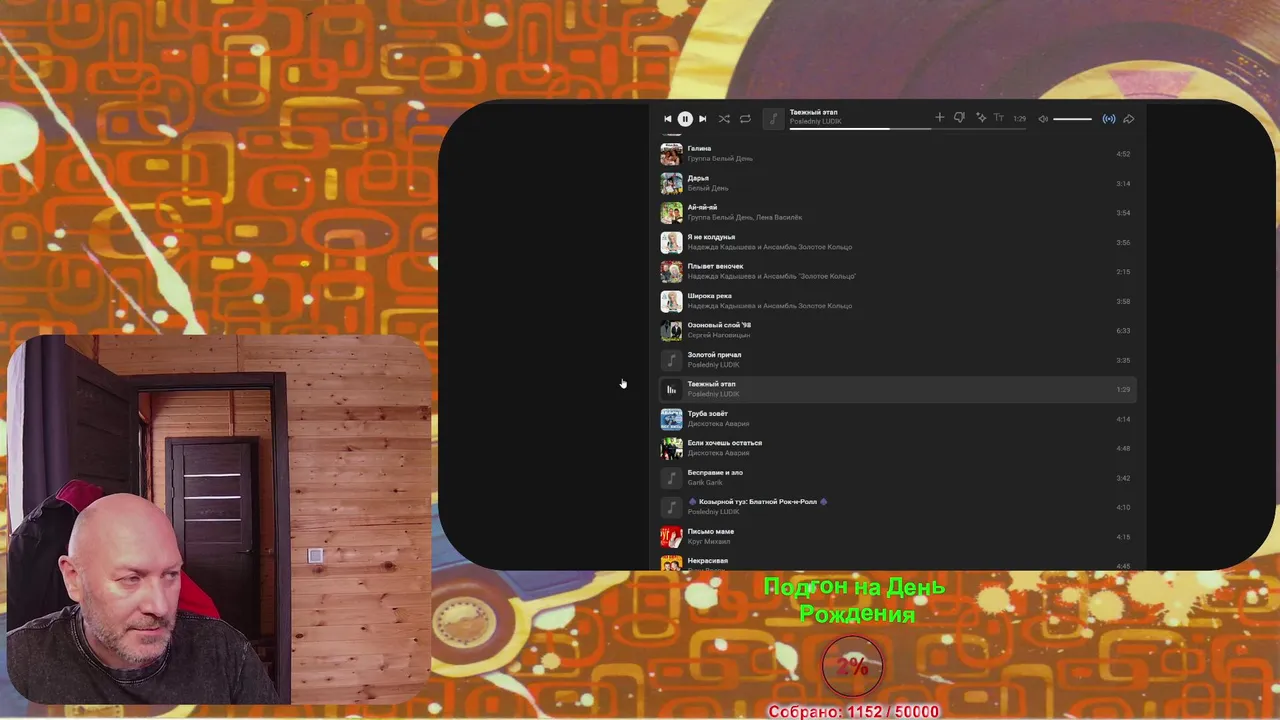Play the song Если хочешь остаться
Screen dimensions: 1280x720
tap(725, 443)
